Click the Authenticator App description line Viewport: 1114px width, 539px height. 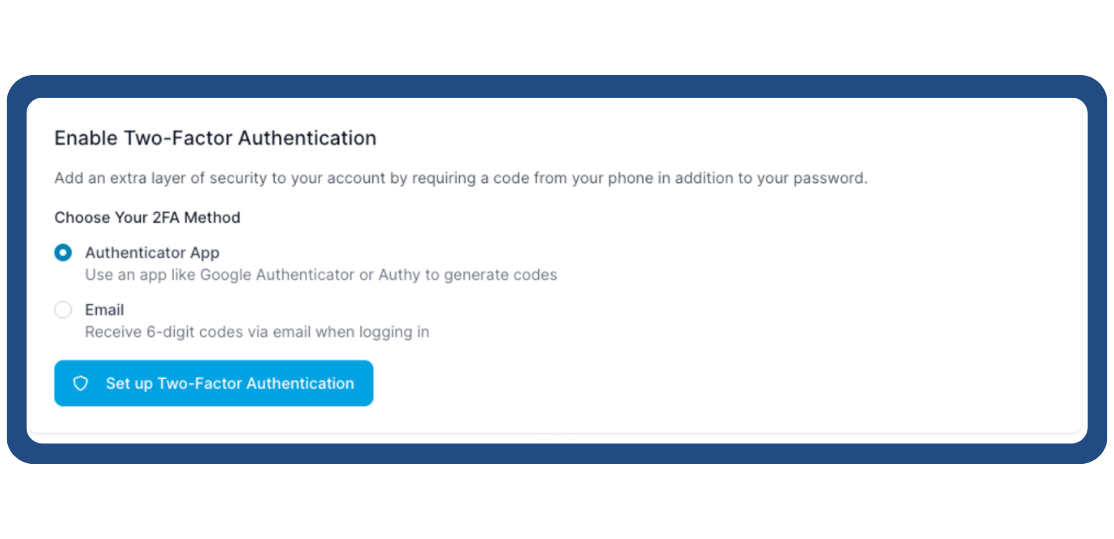pyautogui.click(x=320, y=274)
